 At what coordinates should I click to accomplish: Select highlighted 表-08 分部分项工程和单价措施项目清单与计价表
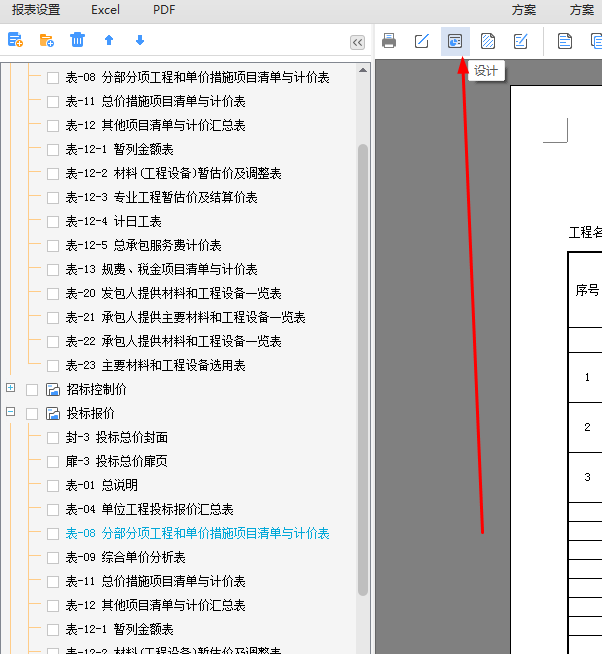(x=197, y=533)
